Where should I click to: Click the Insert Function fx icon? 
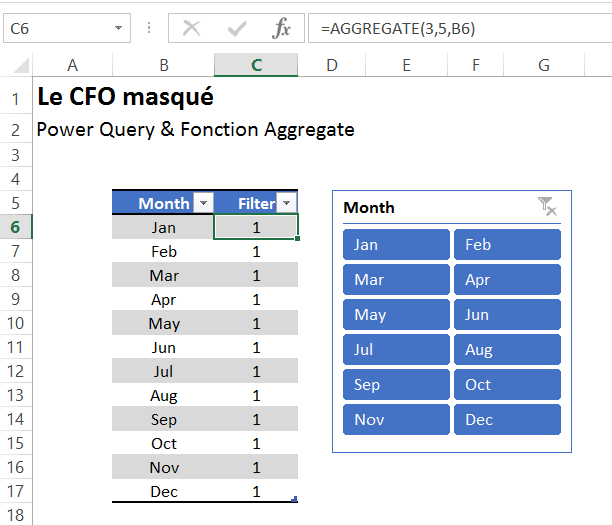[x=282, y=29]
